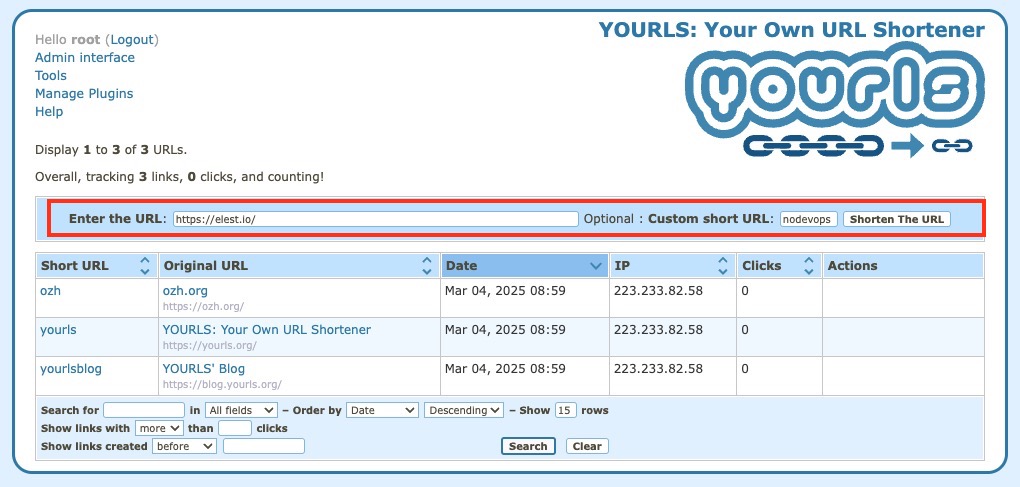The image size is (1020, 487).
Task: Sort table by Original URL column arrows
Action: point(427,265)
